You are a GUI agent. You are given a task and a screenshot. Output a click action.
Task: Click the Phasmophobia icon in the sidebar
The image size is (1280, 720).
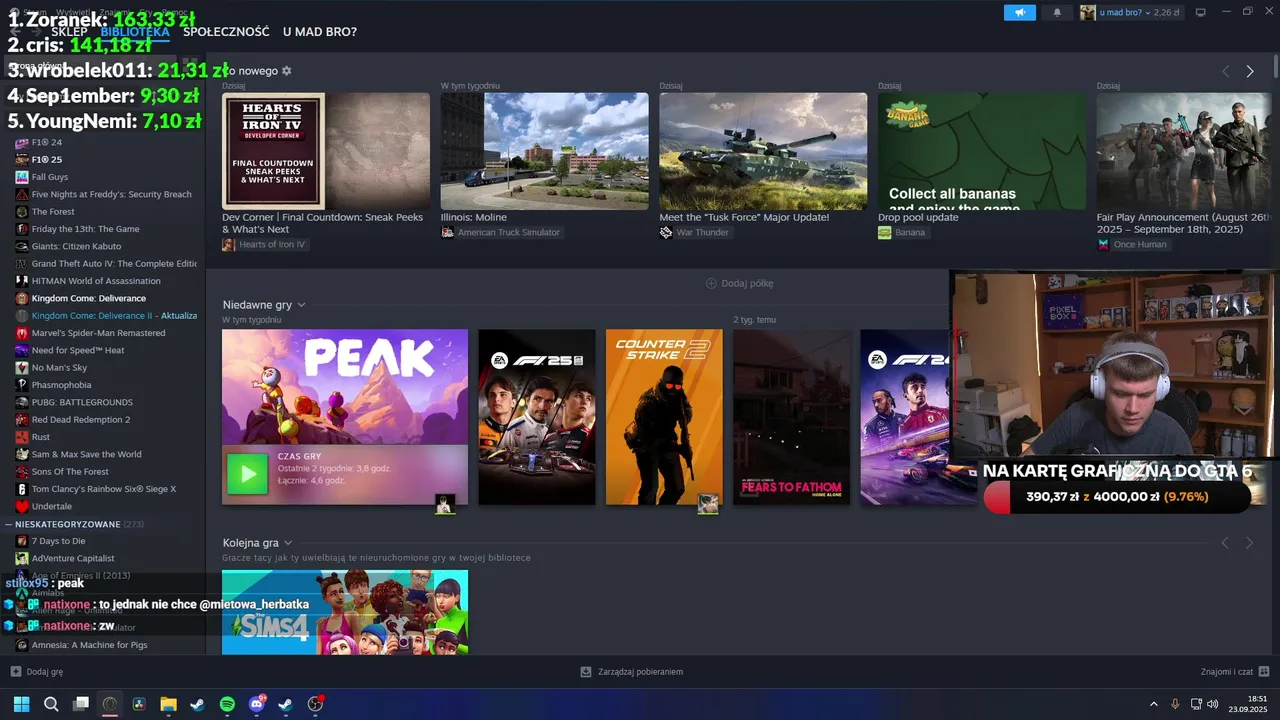click(x=22, y=385)
